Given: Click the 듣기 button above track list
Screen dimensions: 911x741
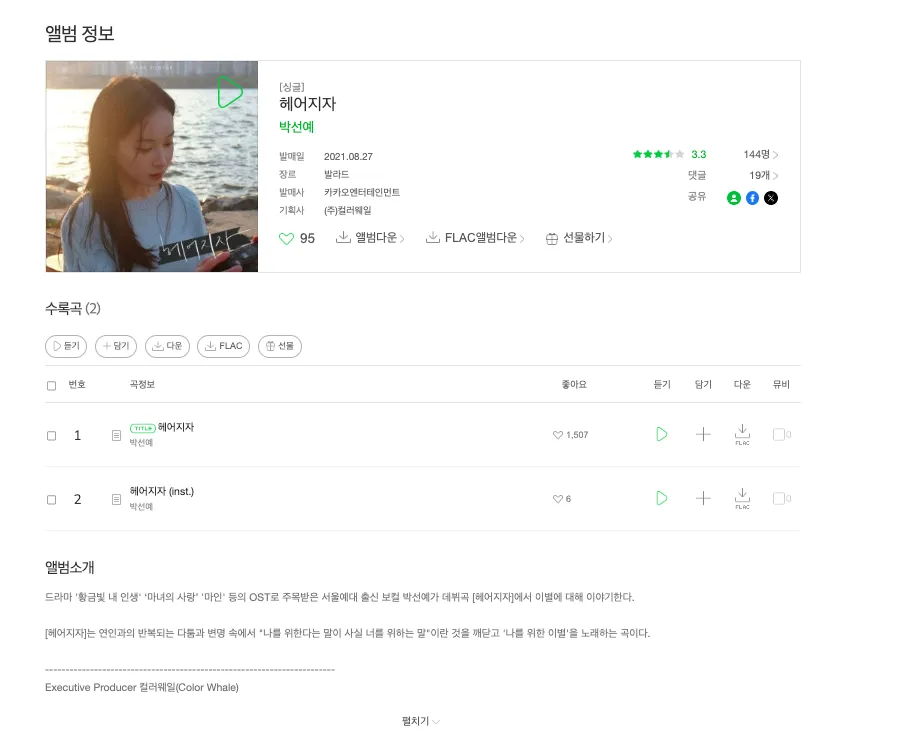Looking at the screenshot, I should tap(66, 346).
